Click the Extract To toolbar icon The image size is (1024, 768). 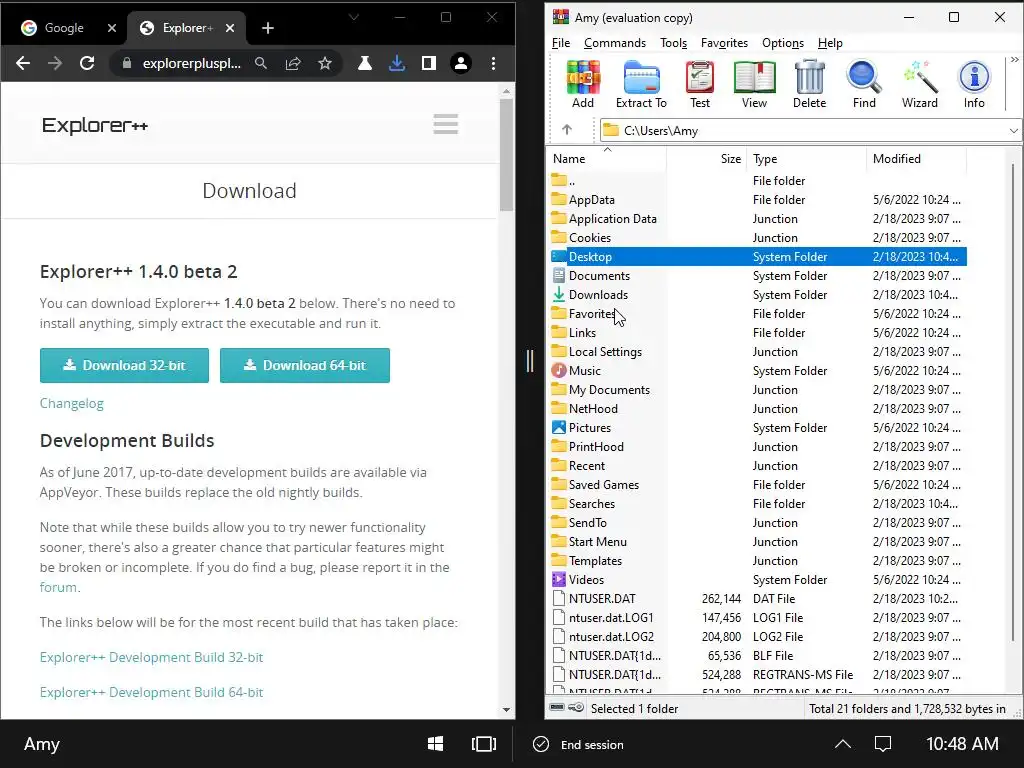(x=641, y=85)
